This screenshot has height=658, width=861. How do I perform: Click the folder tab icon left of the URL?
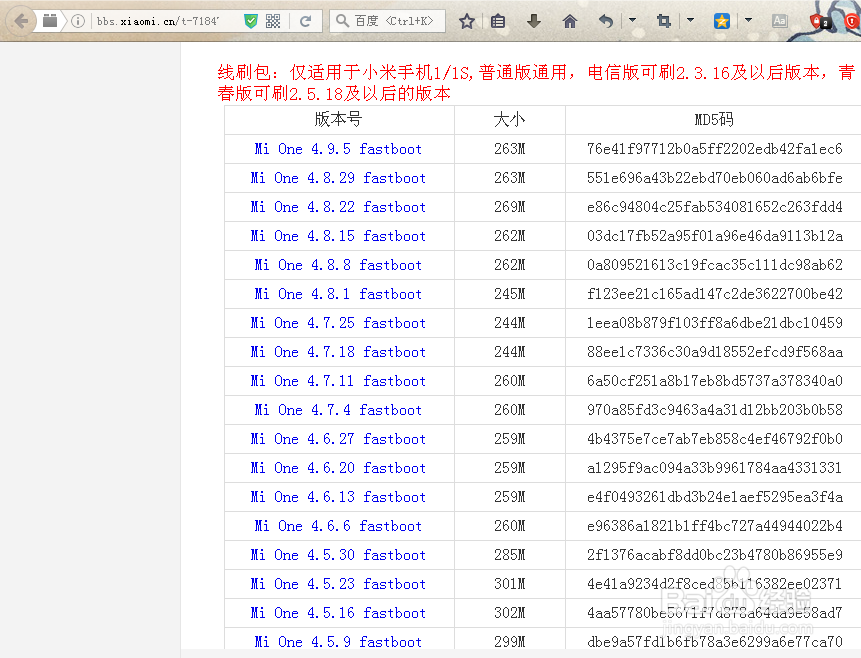[x=50, y=21]
